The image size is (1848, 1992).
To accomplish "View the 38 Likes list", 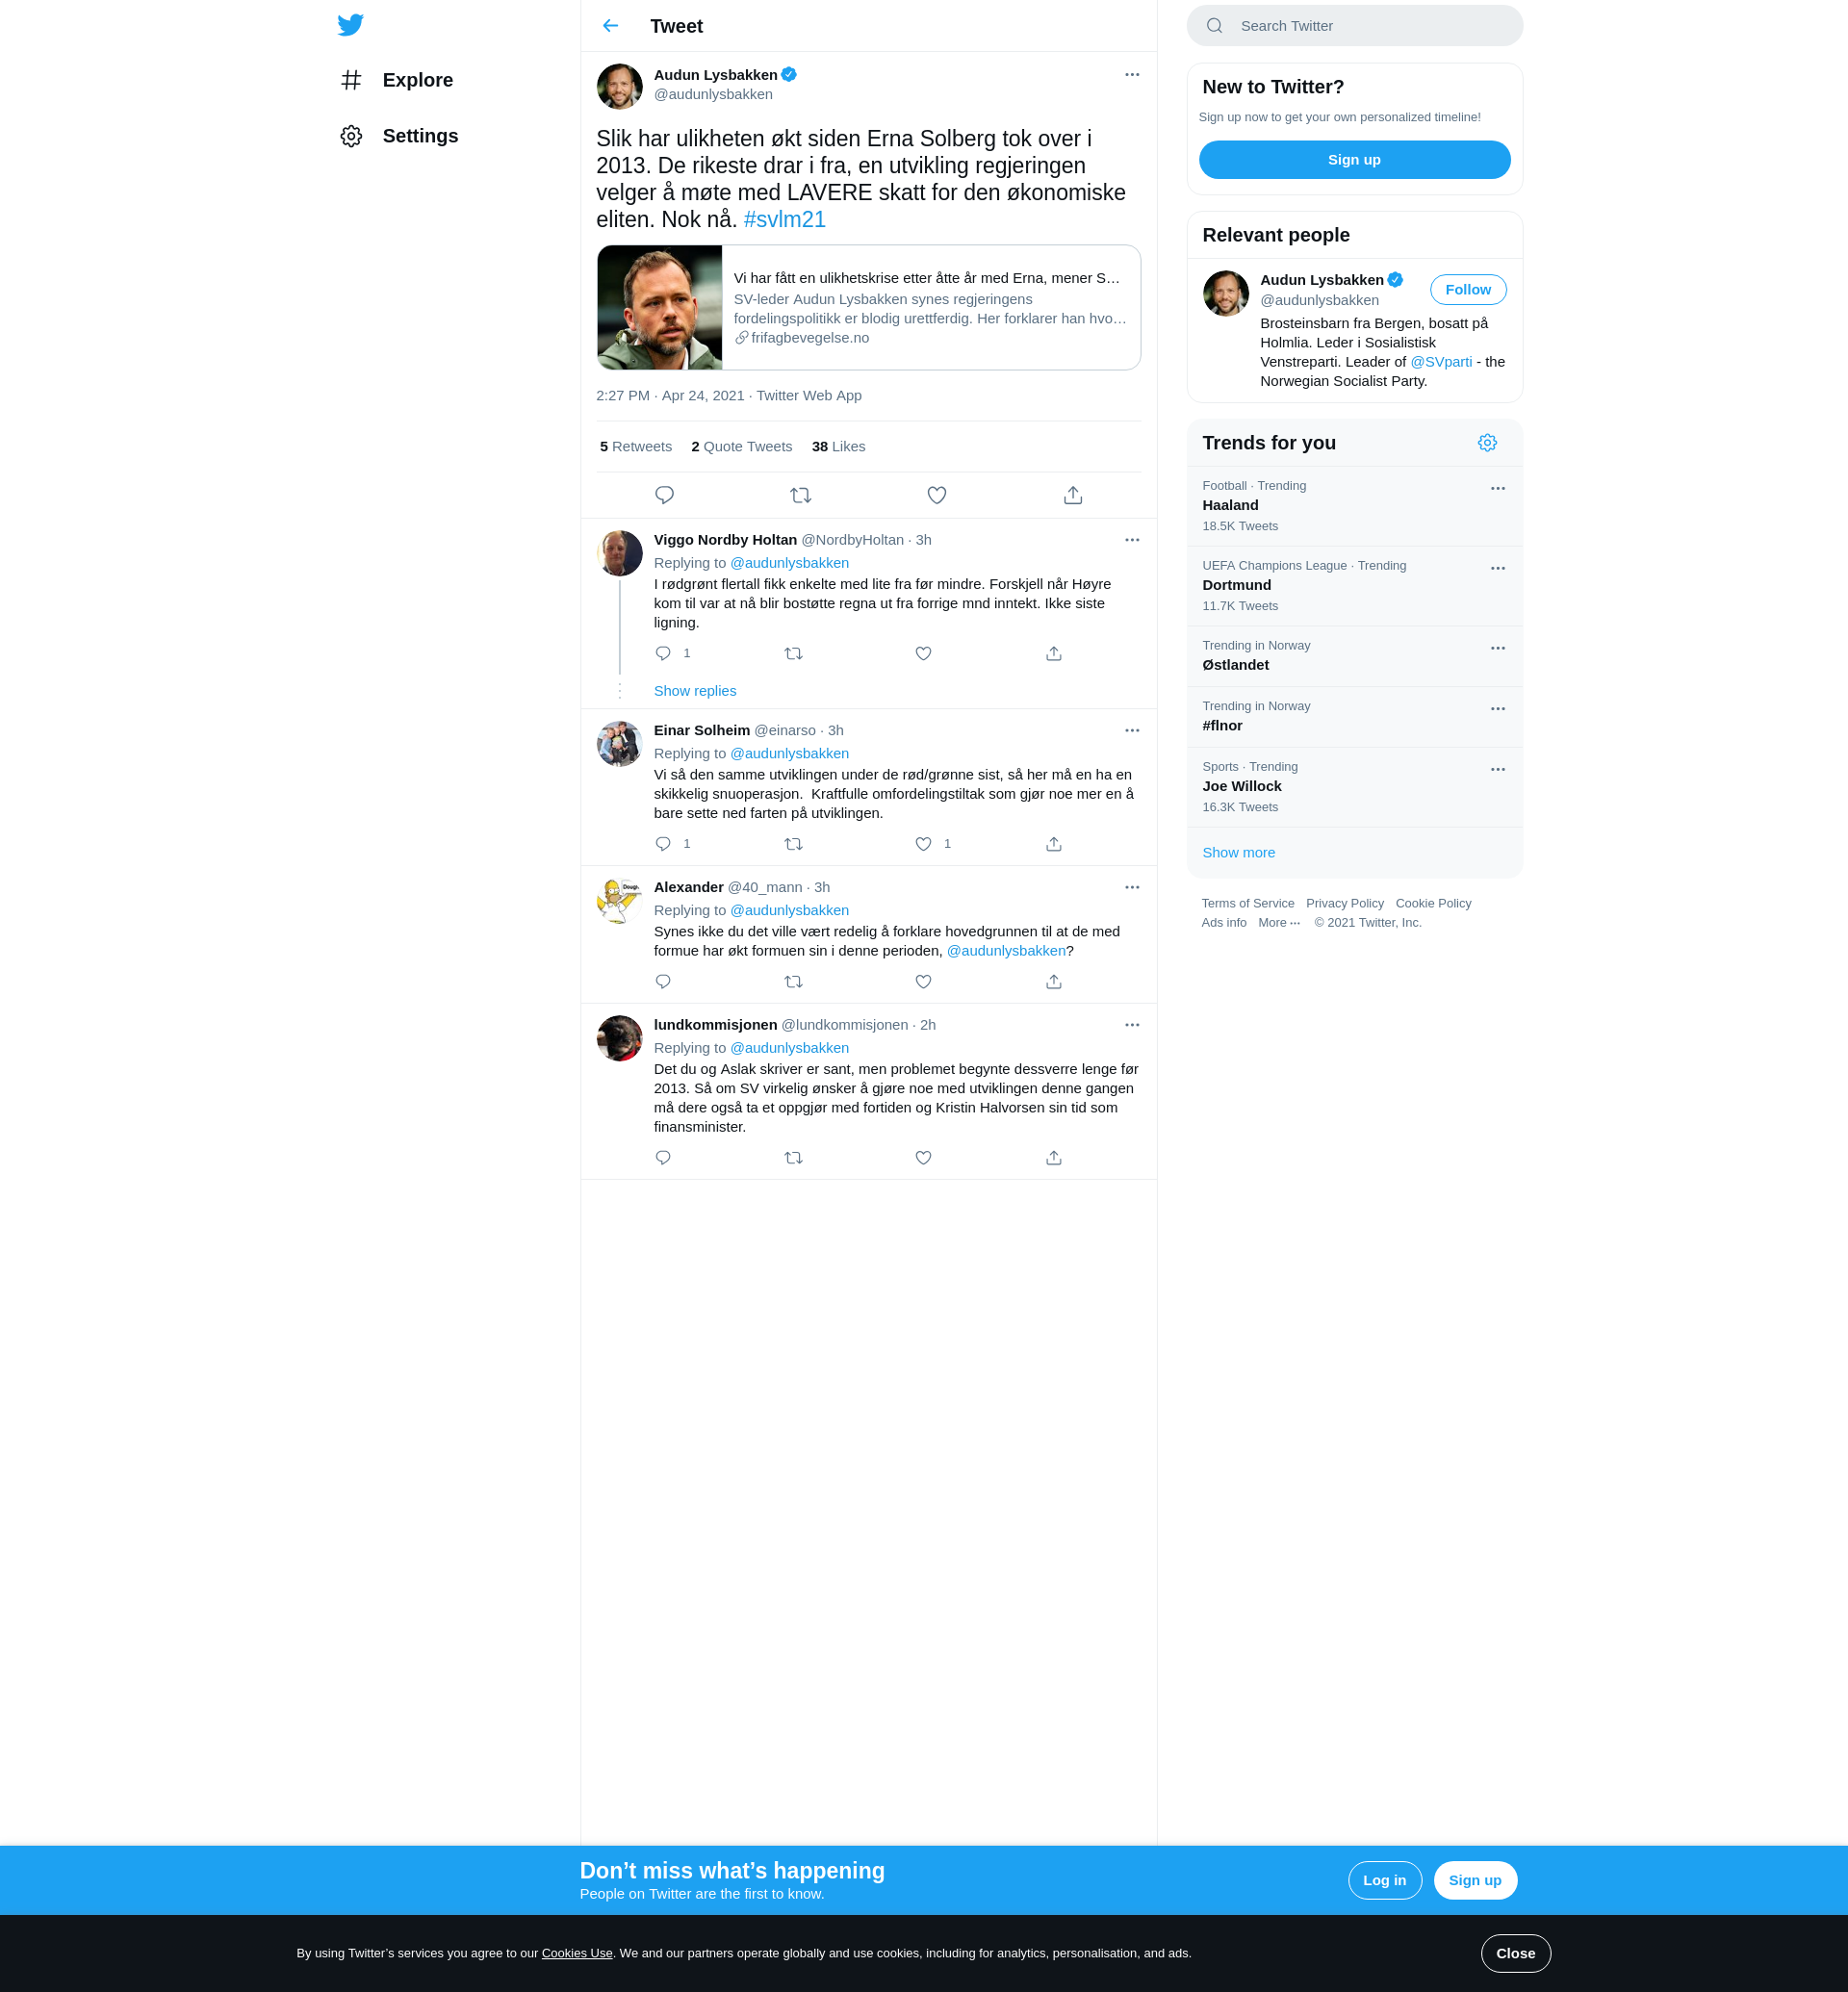I will tap(838, 447).
